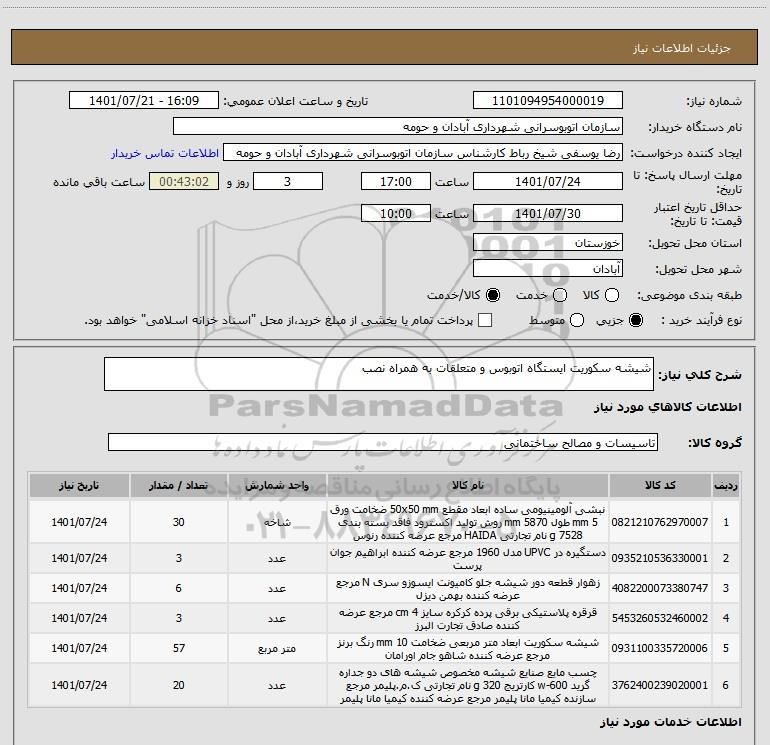Click the glass industry liquid glue item name

tap(468, 685)
